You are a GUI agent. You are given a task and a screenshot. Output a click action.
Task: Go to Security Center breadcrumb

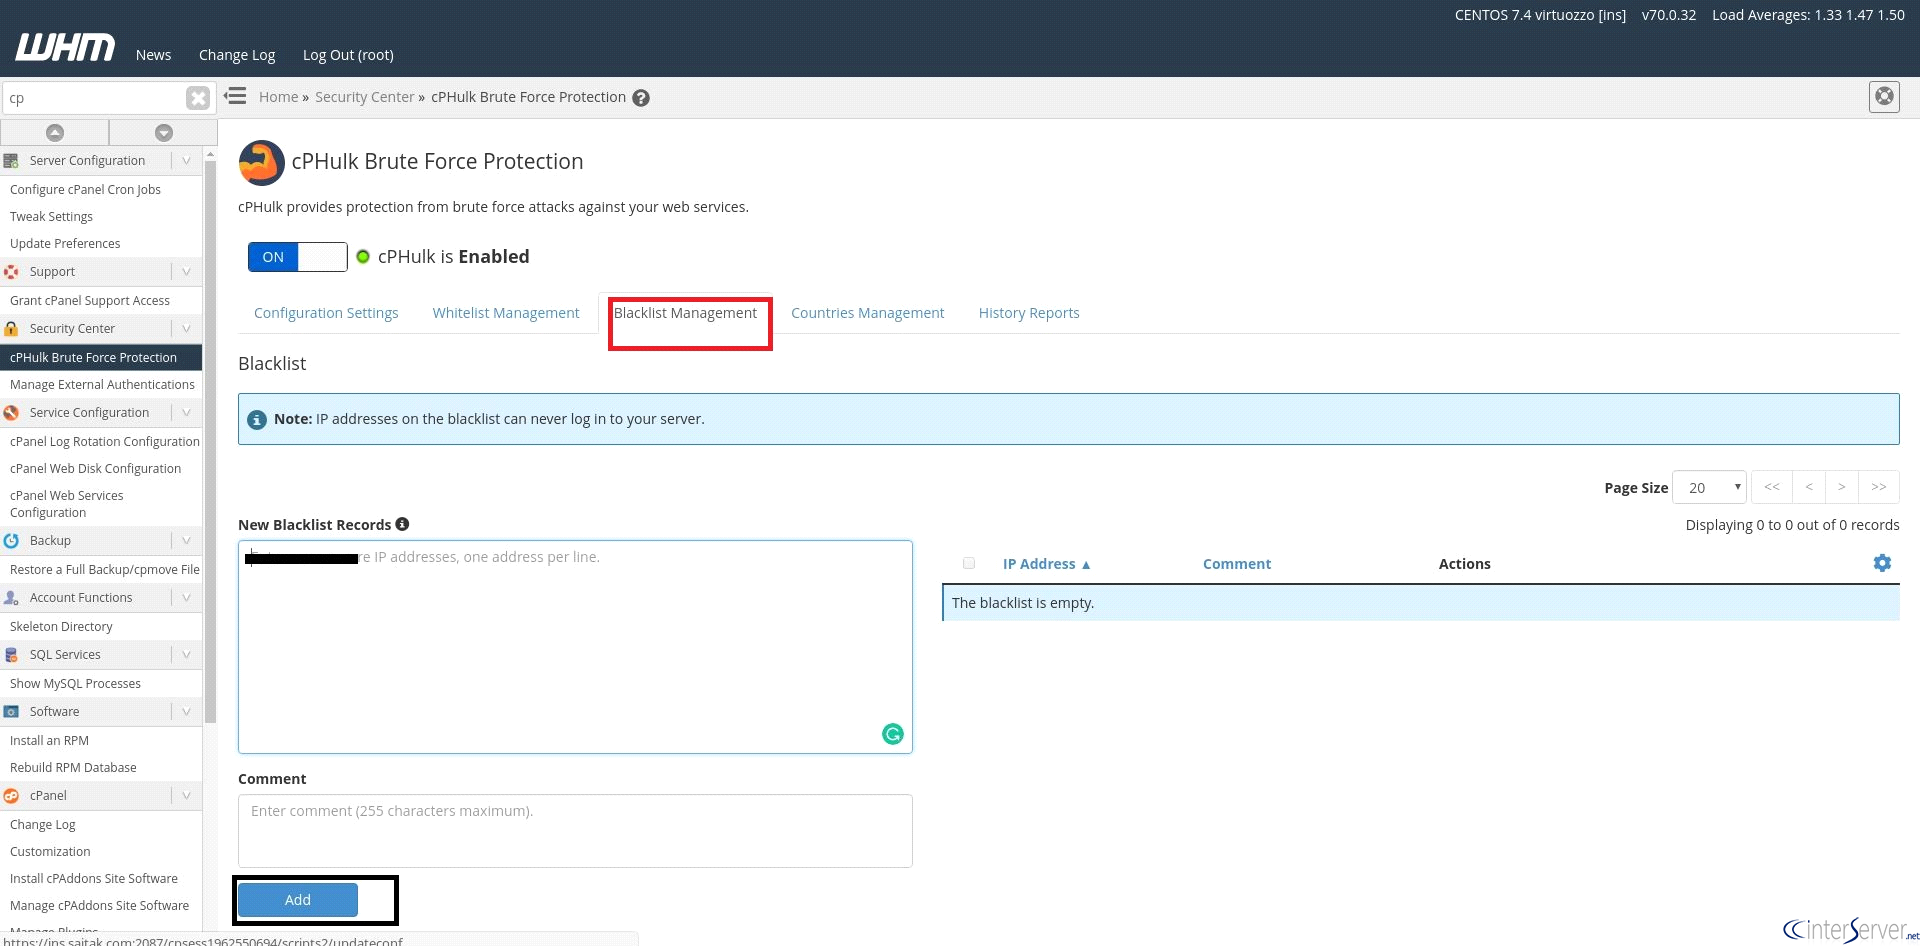(x=364, y=97)
